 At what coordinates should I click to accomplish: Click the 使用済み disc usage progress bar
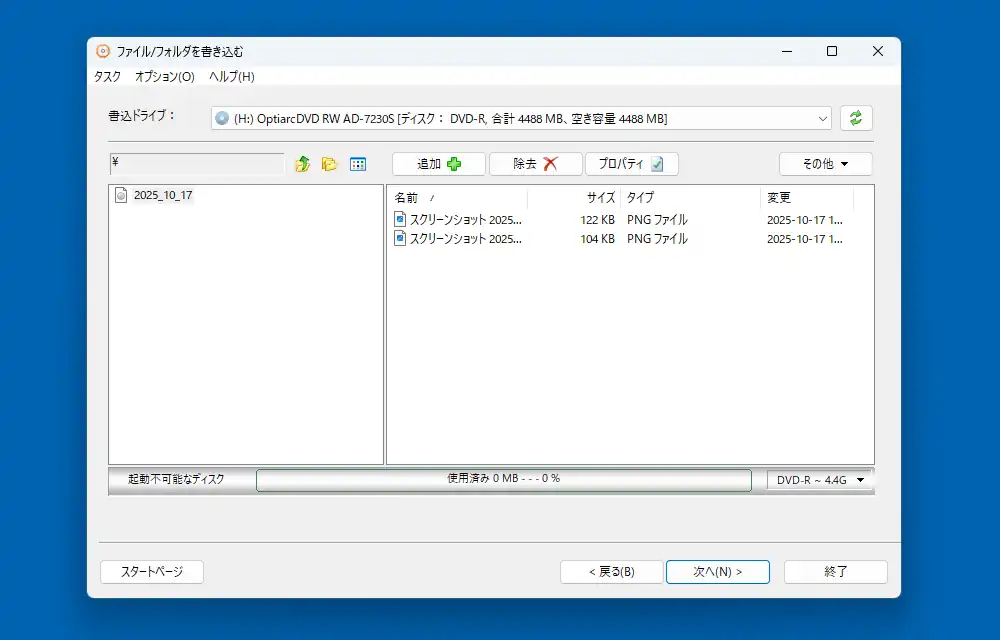(503, 480)
